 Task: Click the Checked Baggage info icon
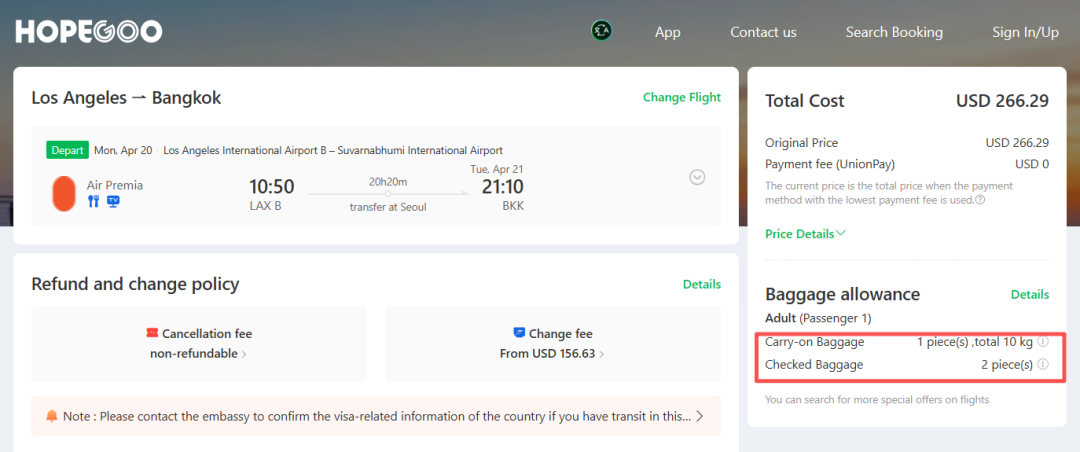pyautogui.click(x=1043, y=365)
